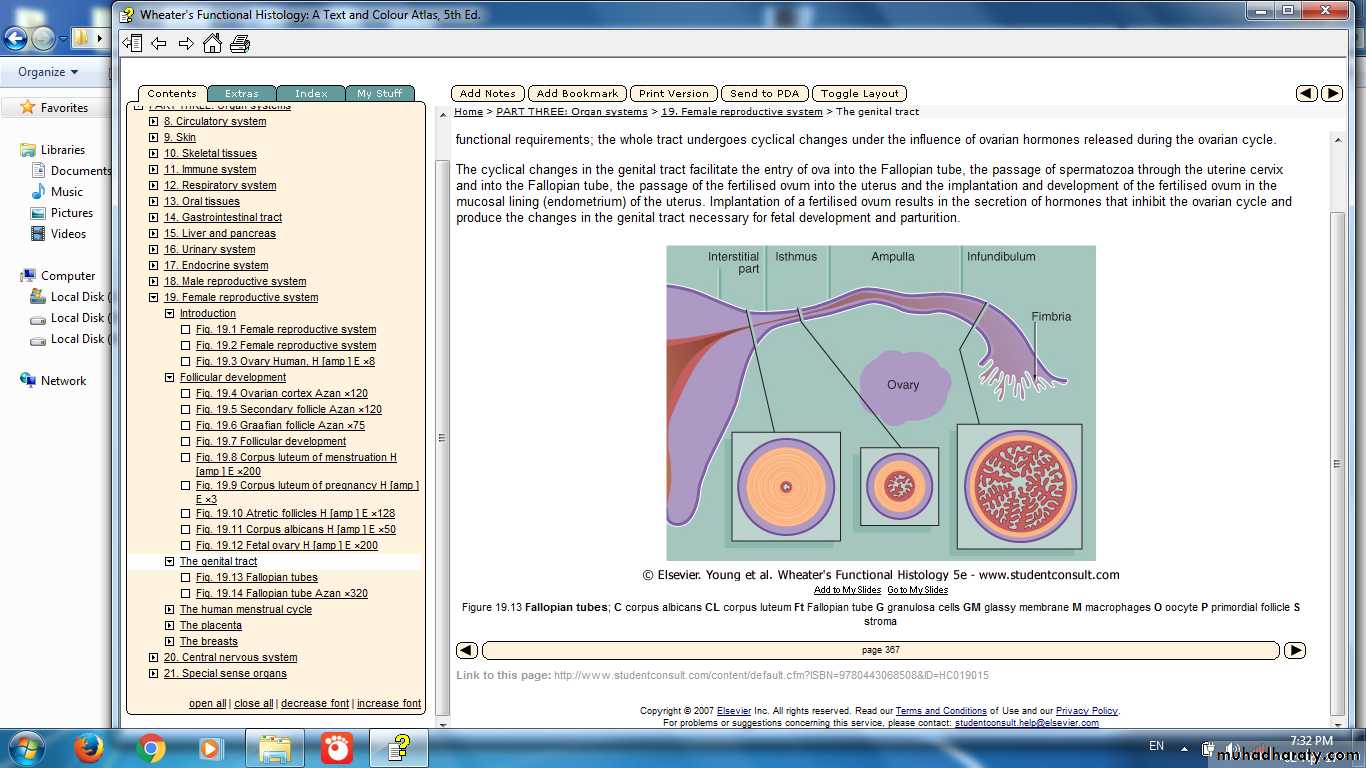Switch to the Index tab
1366x768 pixels.
coord(311,93)
